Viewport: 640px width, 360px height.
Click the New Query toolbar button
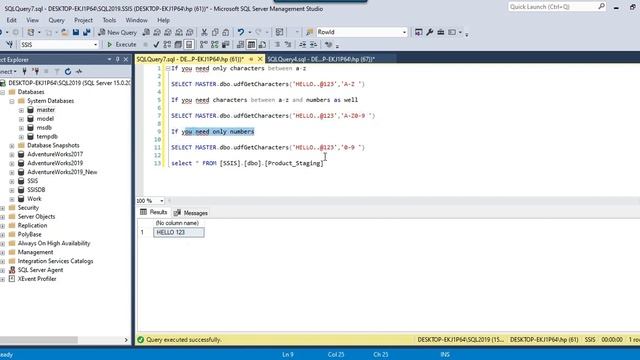point(118,32)
